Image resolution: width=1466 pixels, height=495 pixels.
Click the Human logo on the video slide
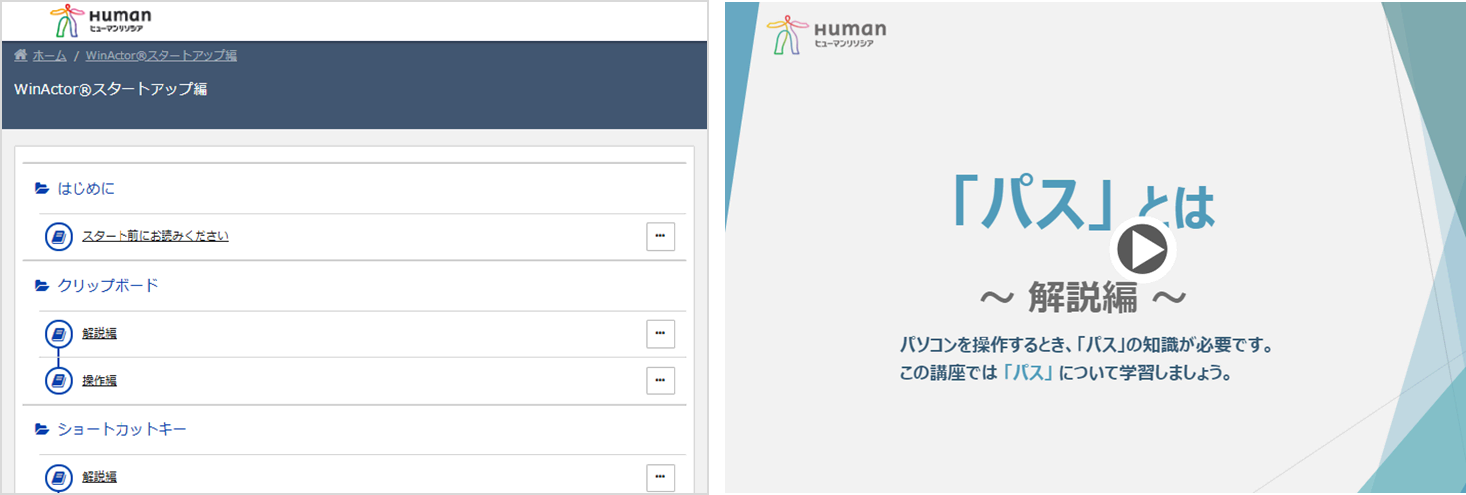(x=826, y=34)
